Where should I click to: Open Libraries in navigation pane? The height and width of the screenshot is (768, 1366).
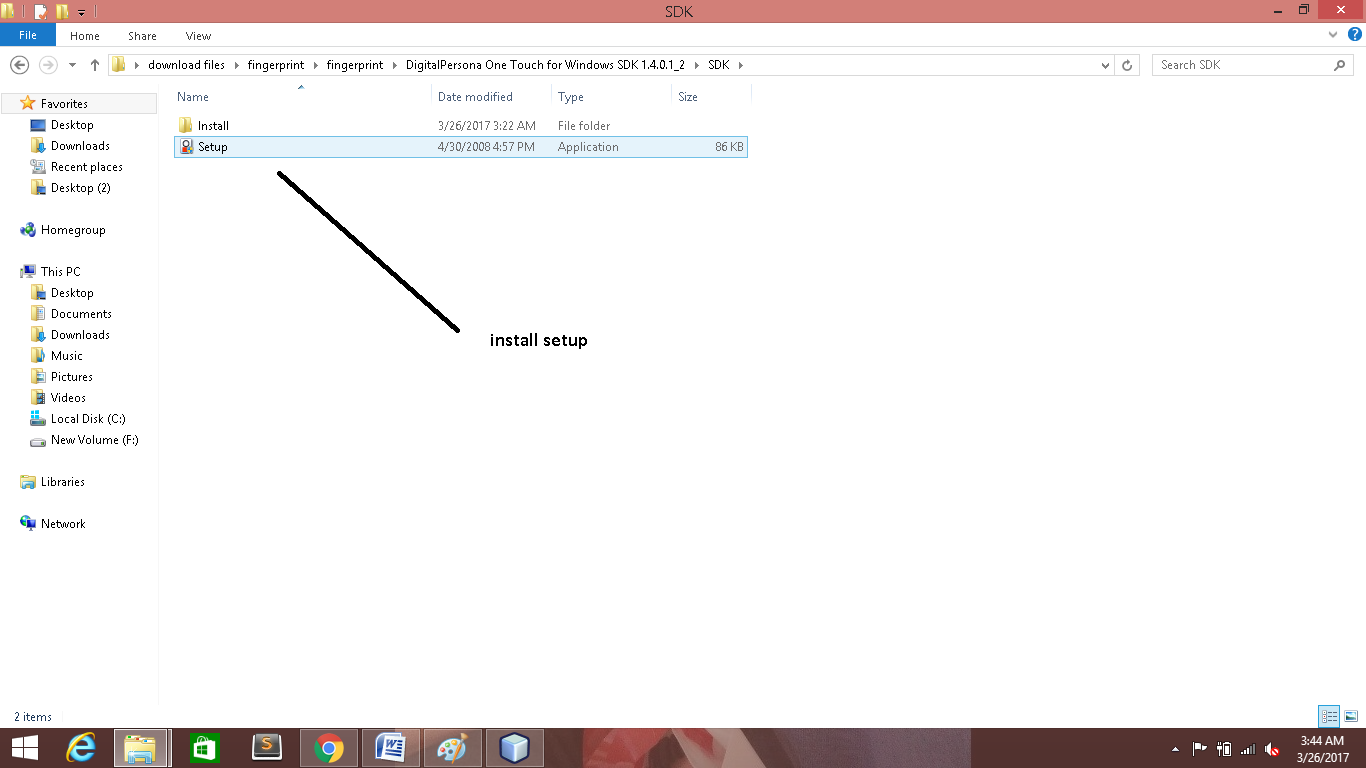click(62, 482)
